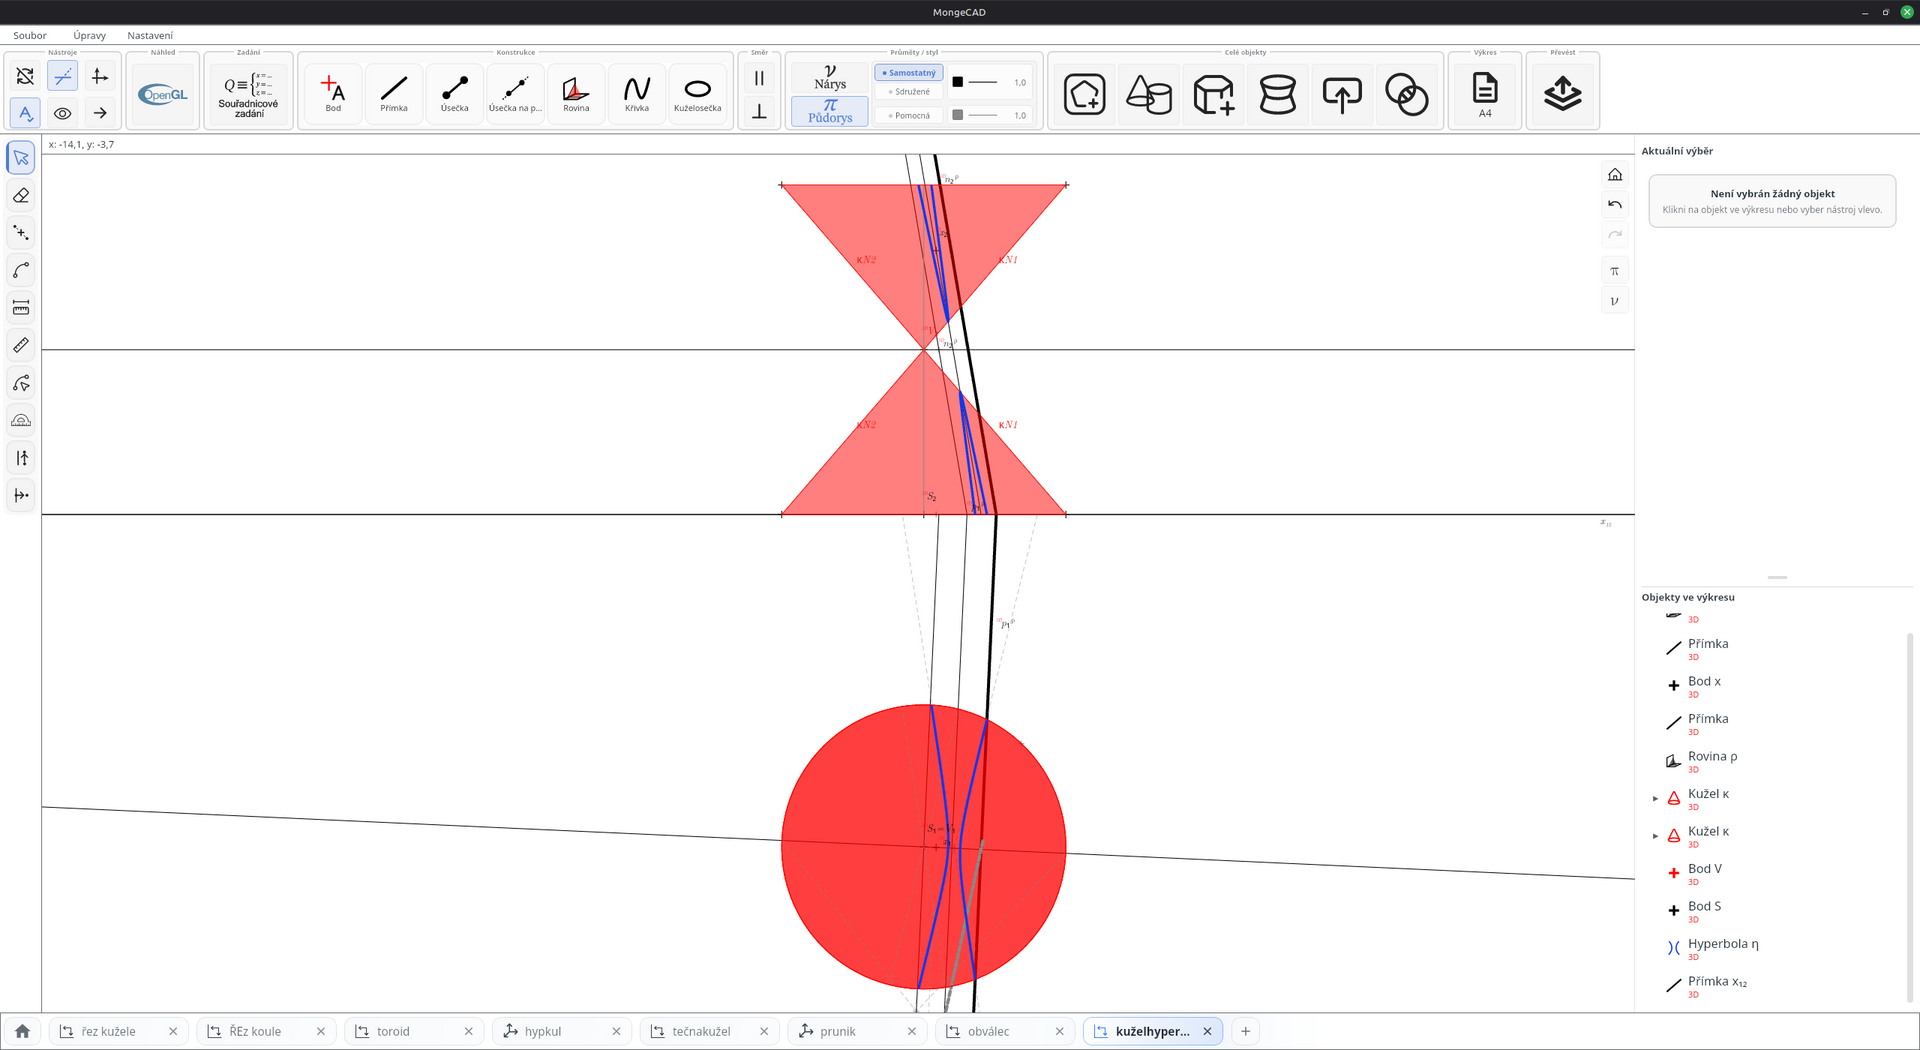Image resolution: width=1920 pixels, height=1050 pixels.
Task: Pick the eraser tool in left sidebar
Action: (21, 195)
